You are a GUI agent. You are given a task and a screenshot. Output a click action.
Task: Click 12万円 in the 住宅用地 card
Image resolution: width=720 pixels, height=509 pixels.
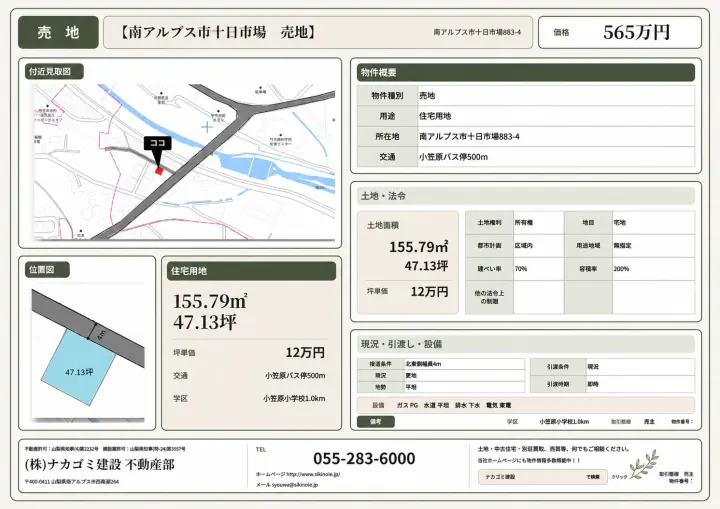tap(305, 352)
